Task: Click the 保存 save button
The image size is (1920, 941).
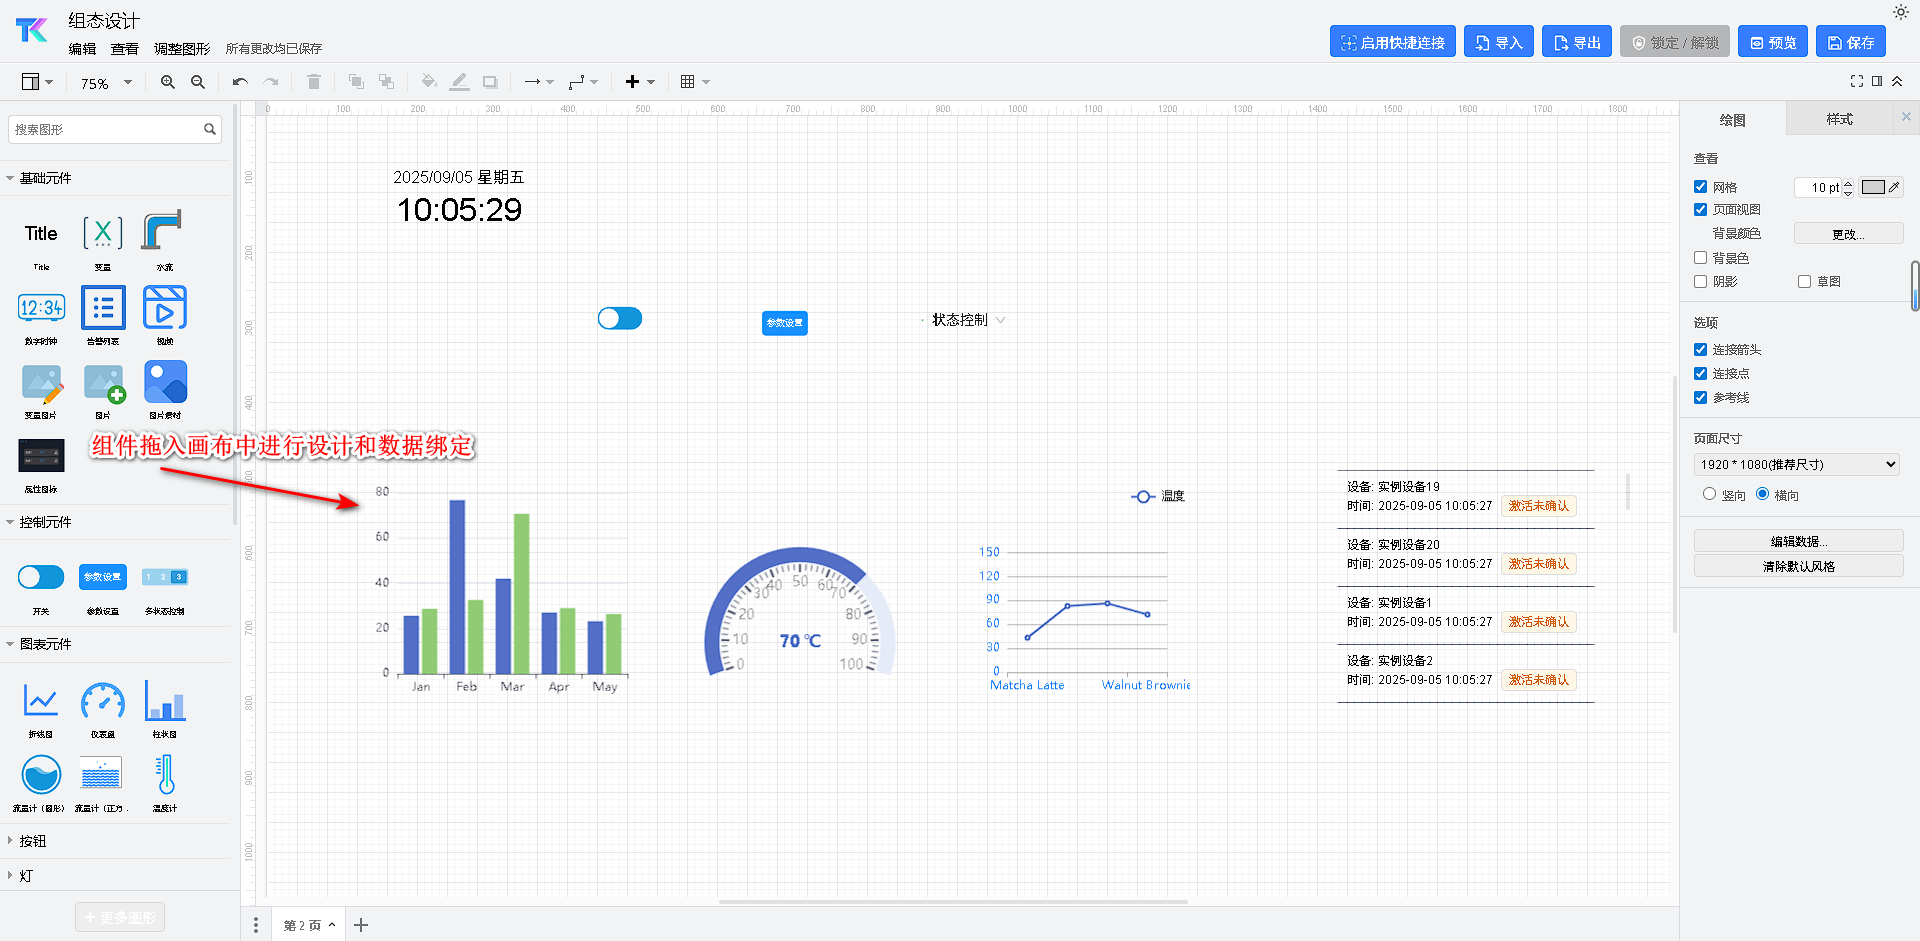Action: coord(1851,42)
